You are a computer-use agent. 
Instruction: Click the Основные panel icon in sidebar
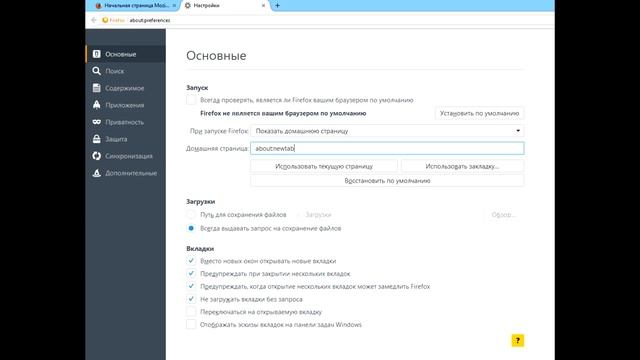(96, 54)
